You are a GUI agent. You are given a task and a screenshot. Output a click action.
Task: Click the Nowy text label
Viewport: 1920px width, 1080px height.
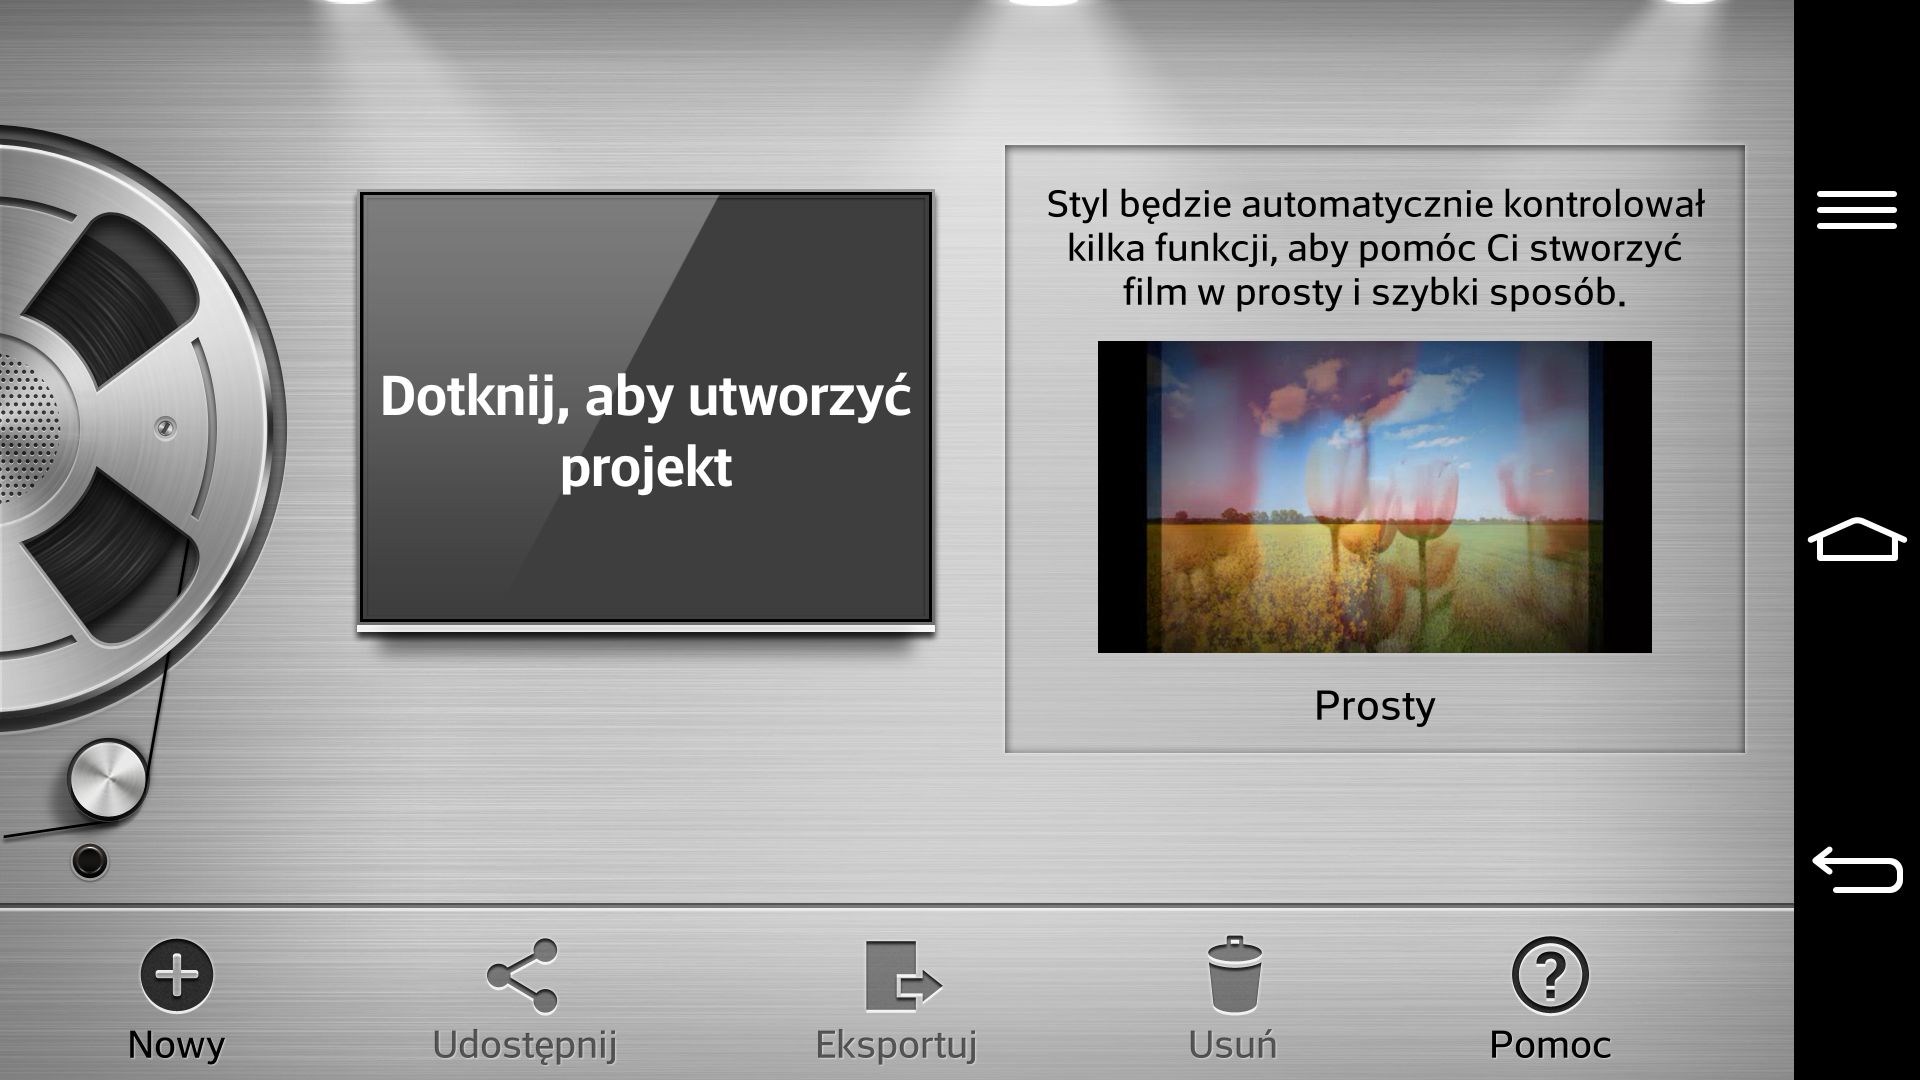(176, 1045)
